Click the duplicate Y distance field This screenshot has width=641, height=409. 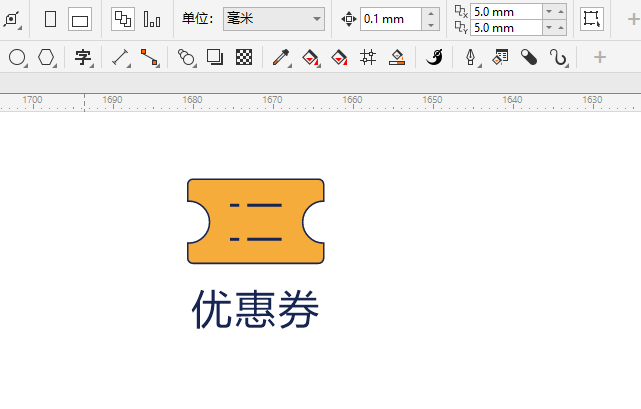click(x=506, y=28)
